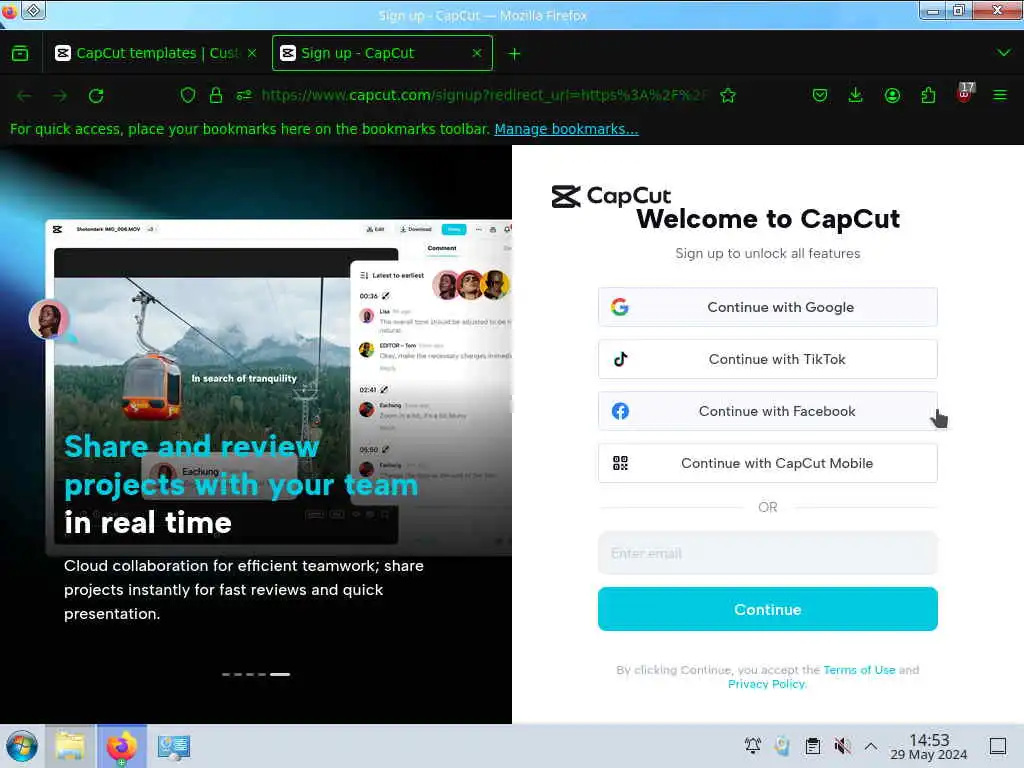Open the clock showing 14:53
This screenshot has width=1024, height=768.
pos(929,746)
